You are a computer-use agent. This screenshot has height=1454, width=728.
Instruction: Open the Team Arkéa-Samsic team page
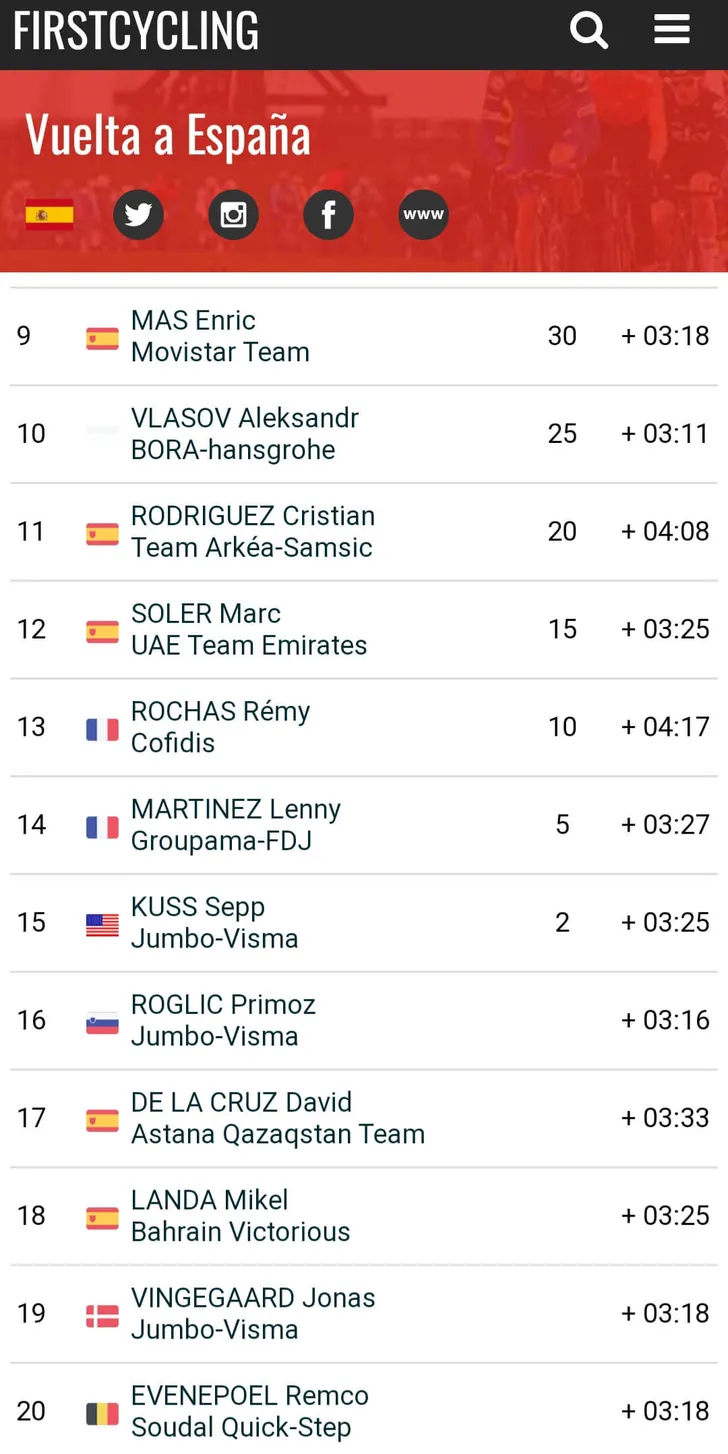[252, 548]
